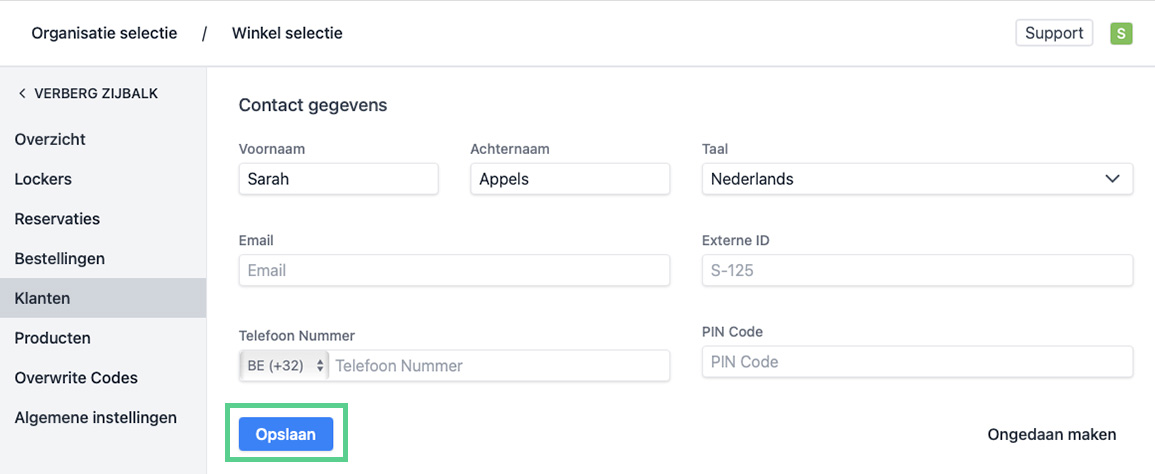Click the PIN Code input field

tap(917, 362)
